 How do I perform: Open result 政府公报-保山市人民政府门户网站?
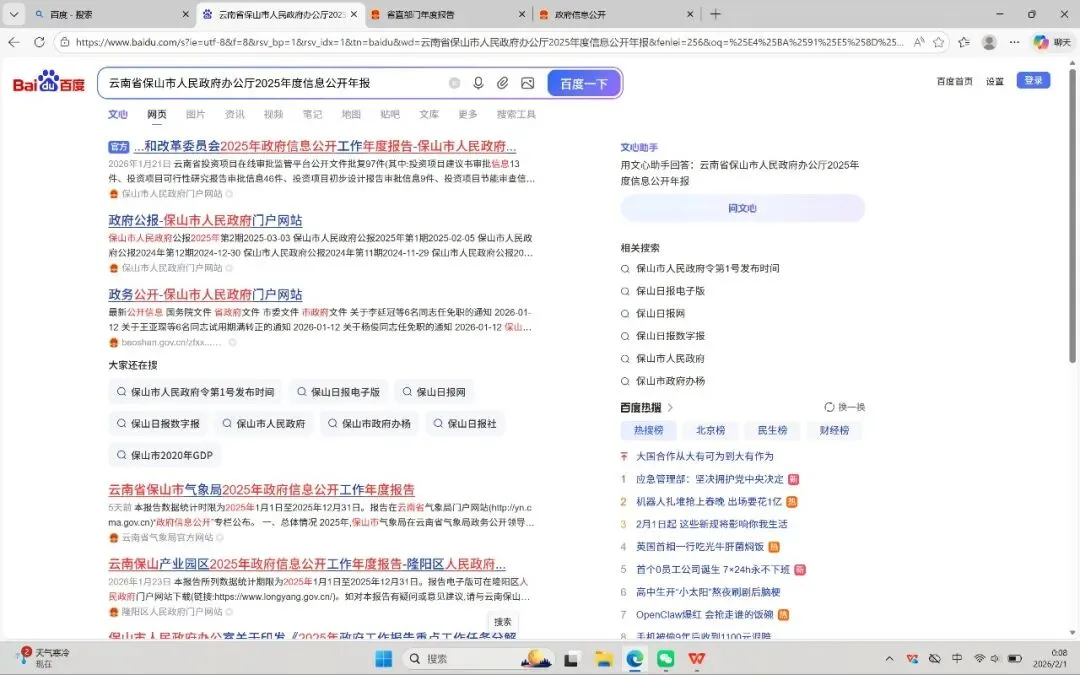point(205,220)
